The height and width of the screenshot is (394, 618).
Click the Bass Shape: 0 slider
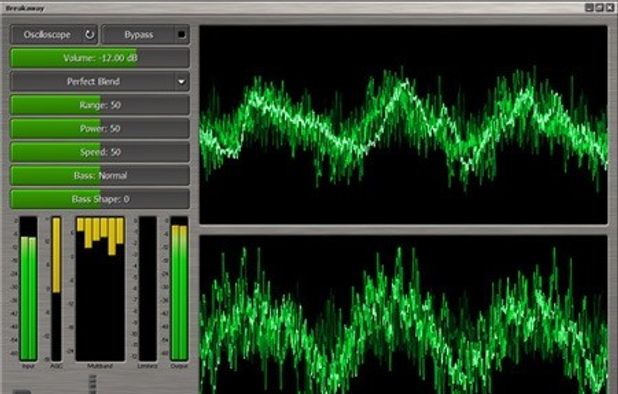pos(100,199)
